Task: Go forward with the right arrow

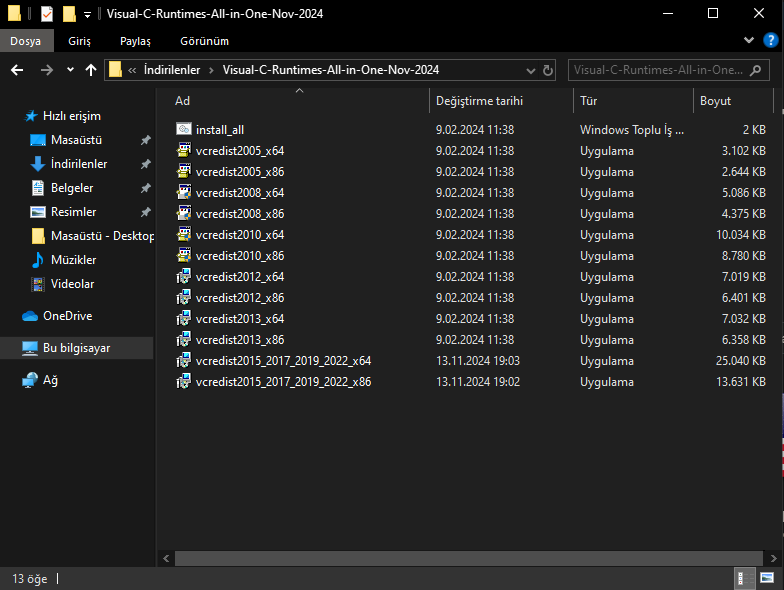Action: 46,70
